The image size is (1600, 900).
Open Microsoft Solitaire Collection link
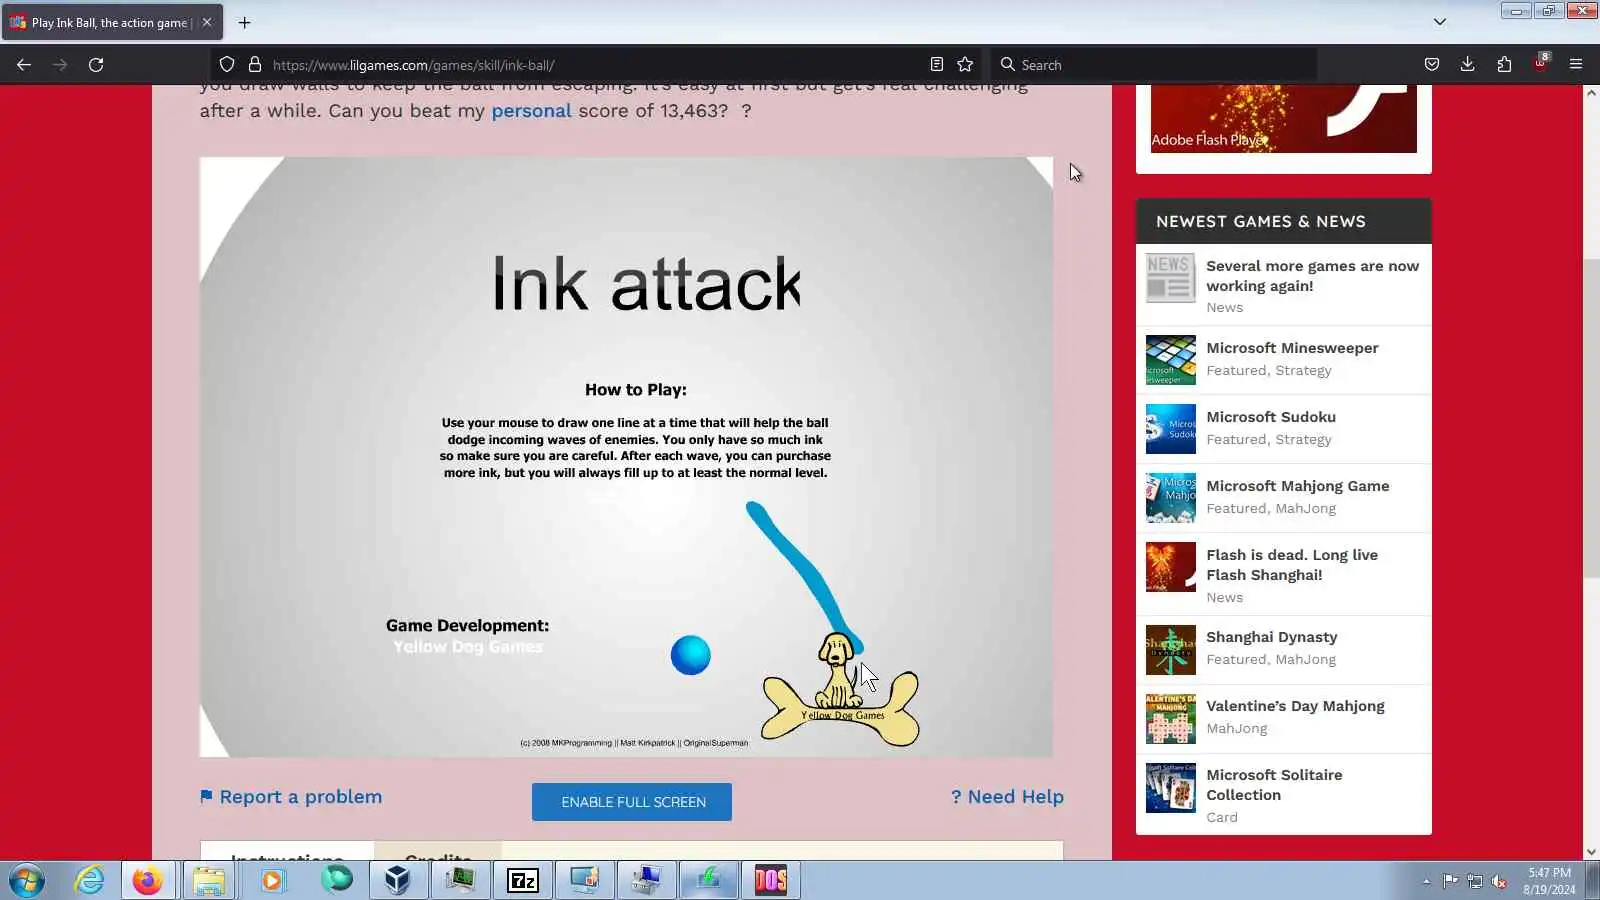click(1274, 785)
